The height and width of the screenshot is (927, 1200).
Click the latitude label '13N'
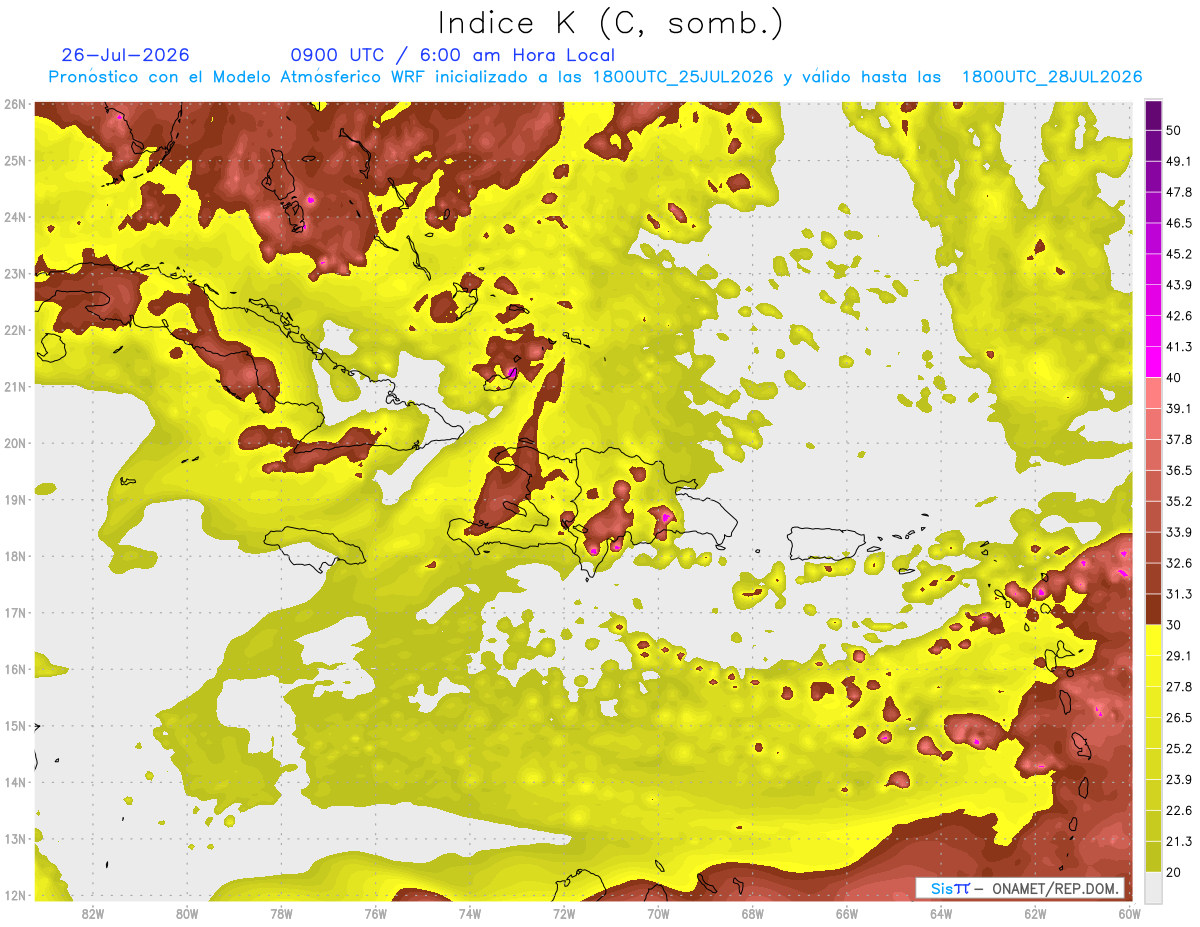click(x=15, y=838)
